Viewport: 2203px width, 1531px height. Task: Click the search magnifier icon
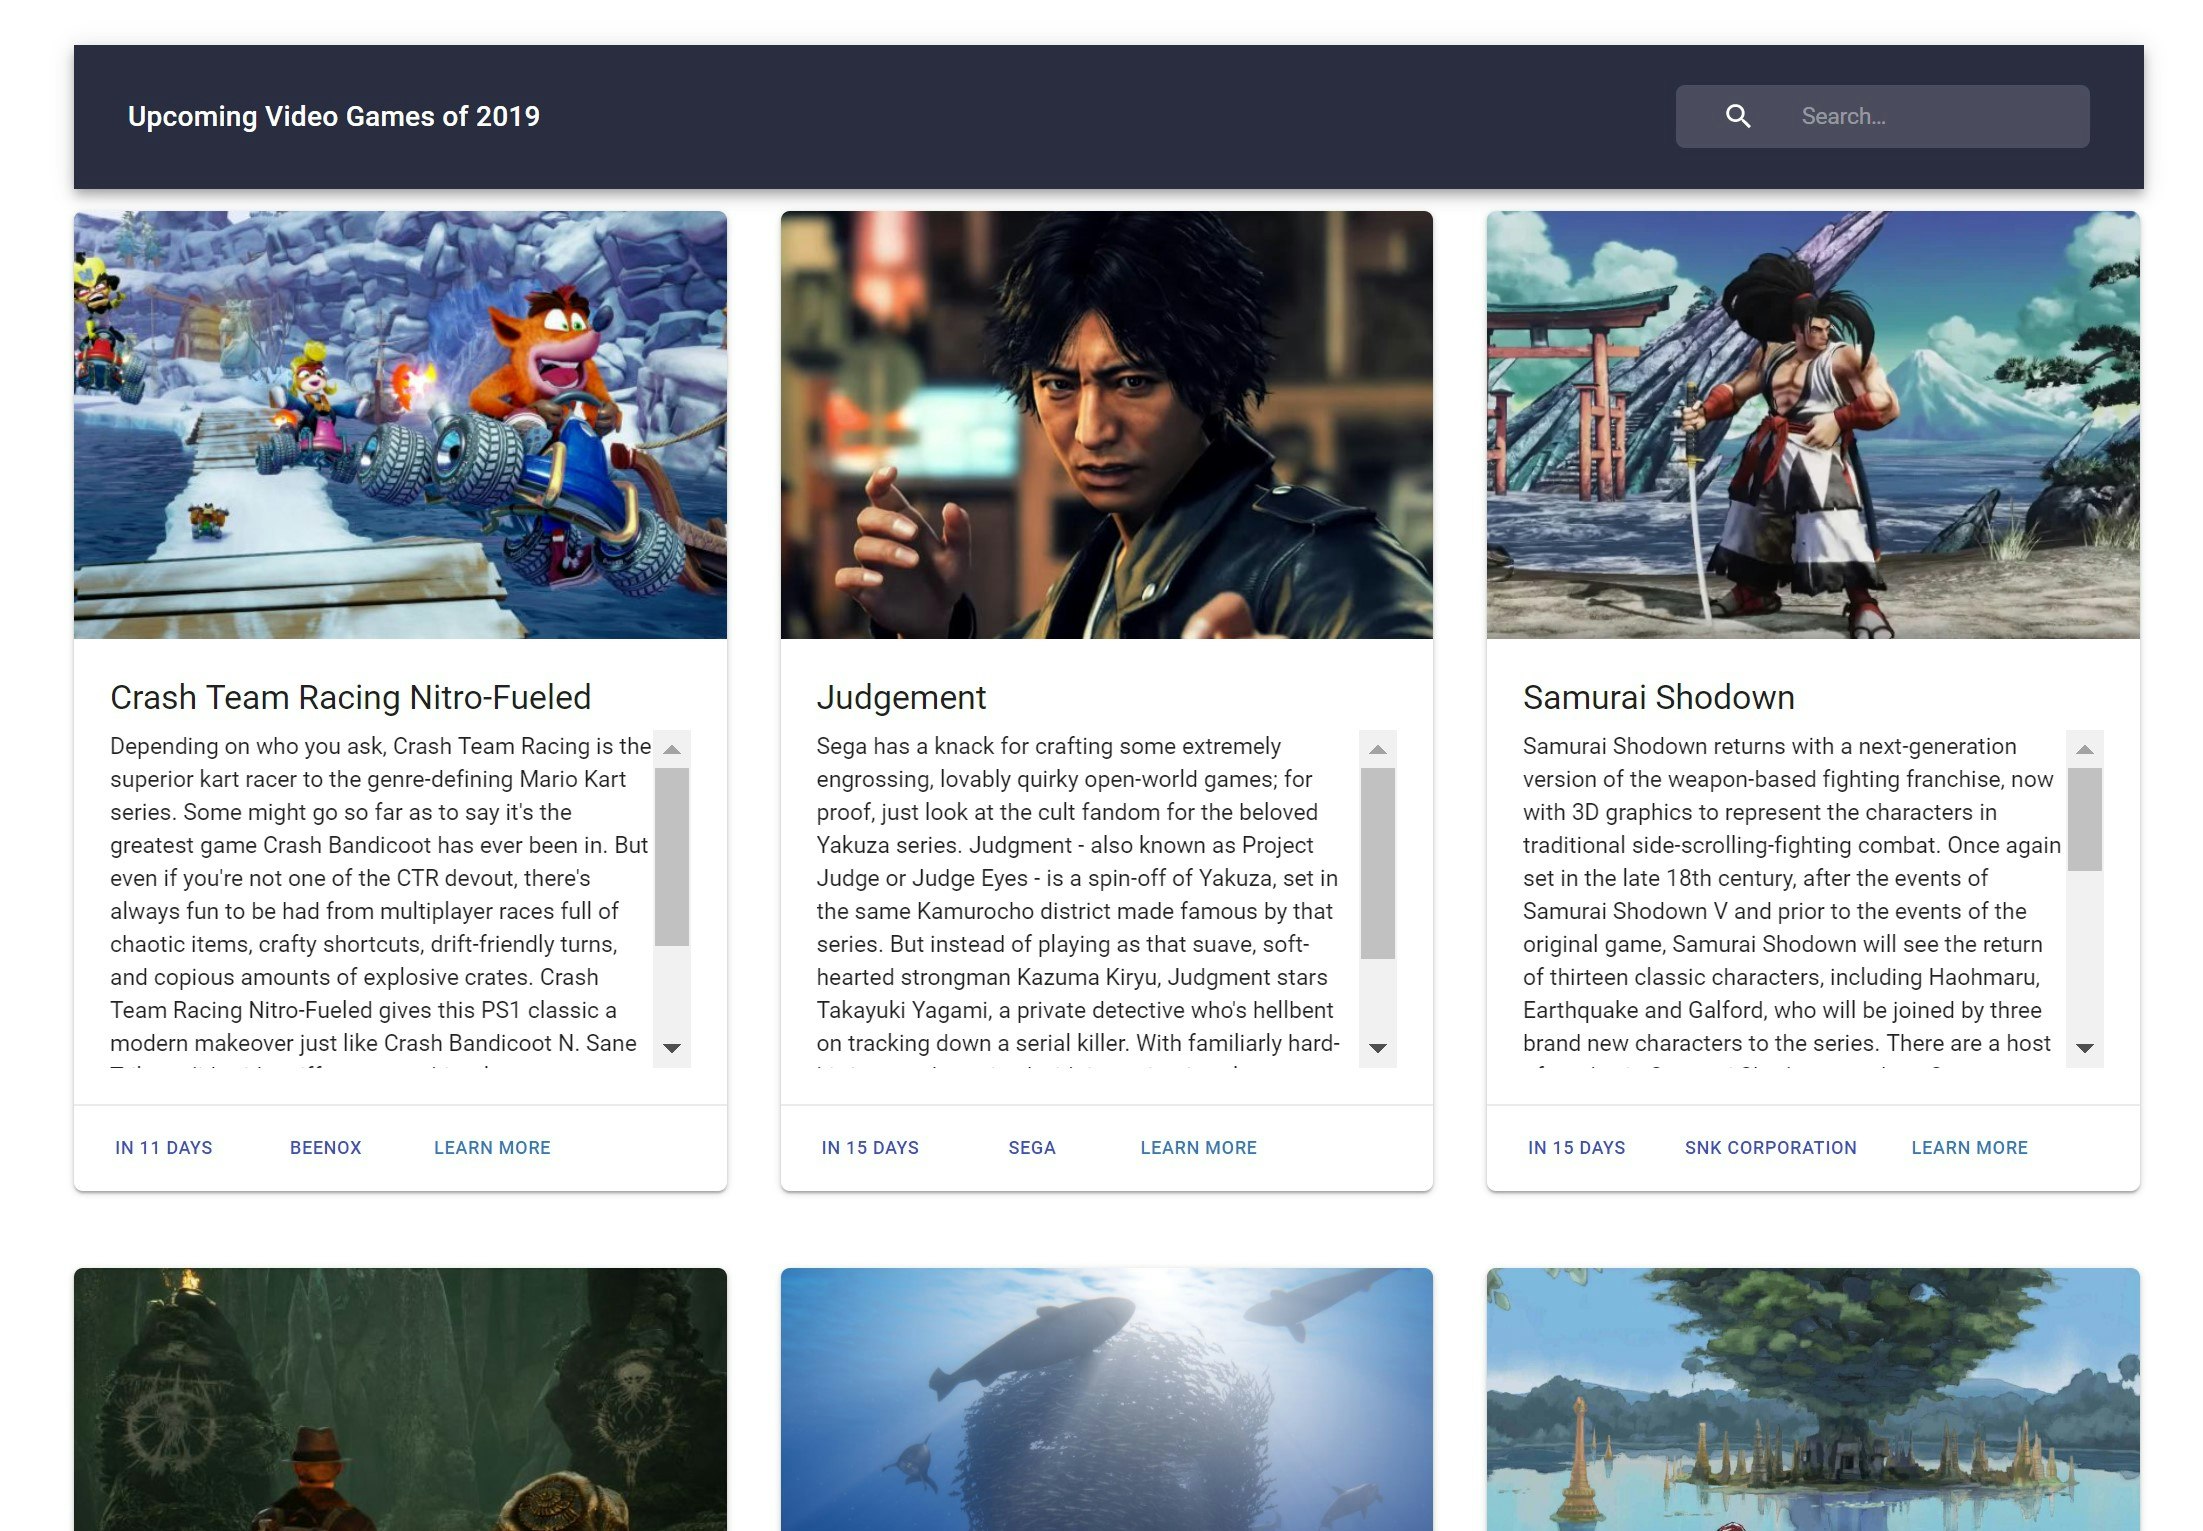tap(1738, 116)
